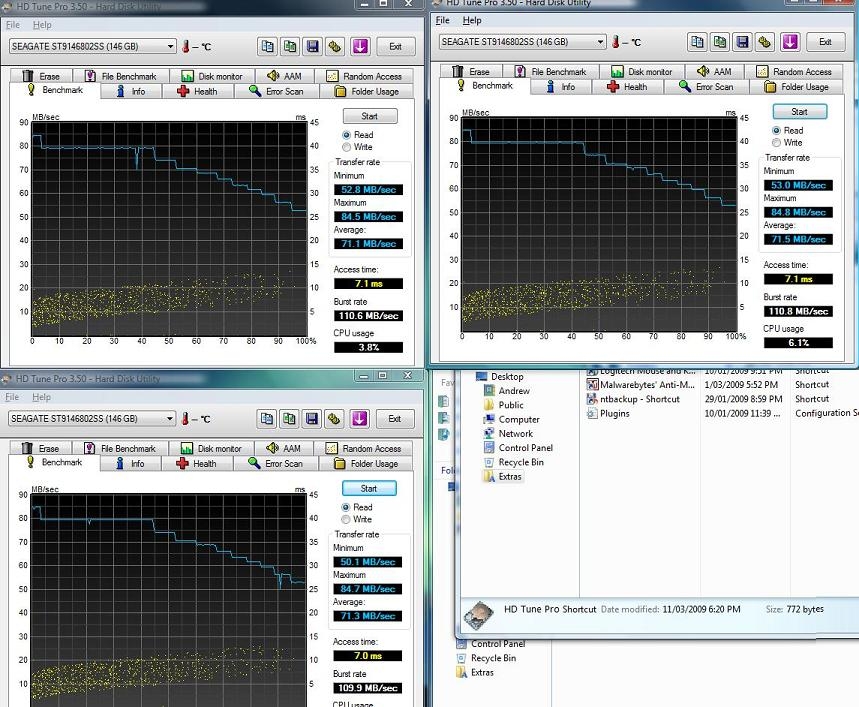
Task: Click save screenshot floppy icon in top-left HD Tune window
Action: coord(313,47)
